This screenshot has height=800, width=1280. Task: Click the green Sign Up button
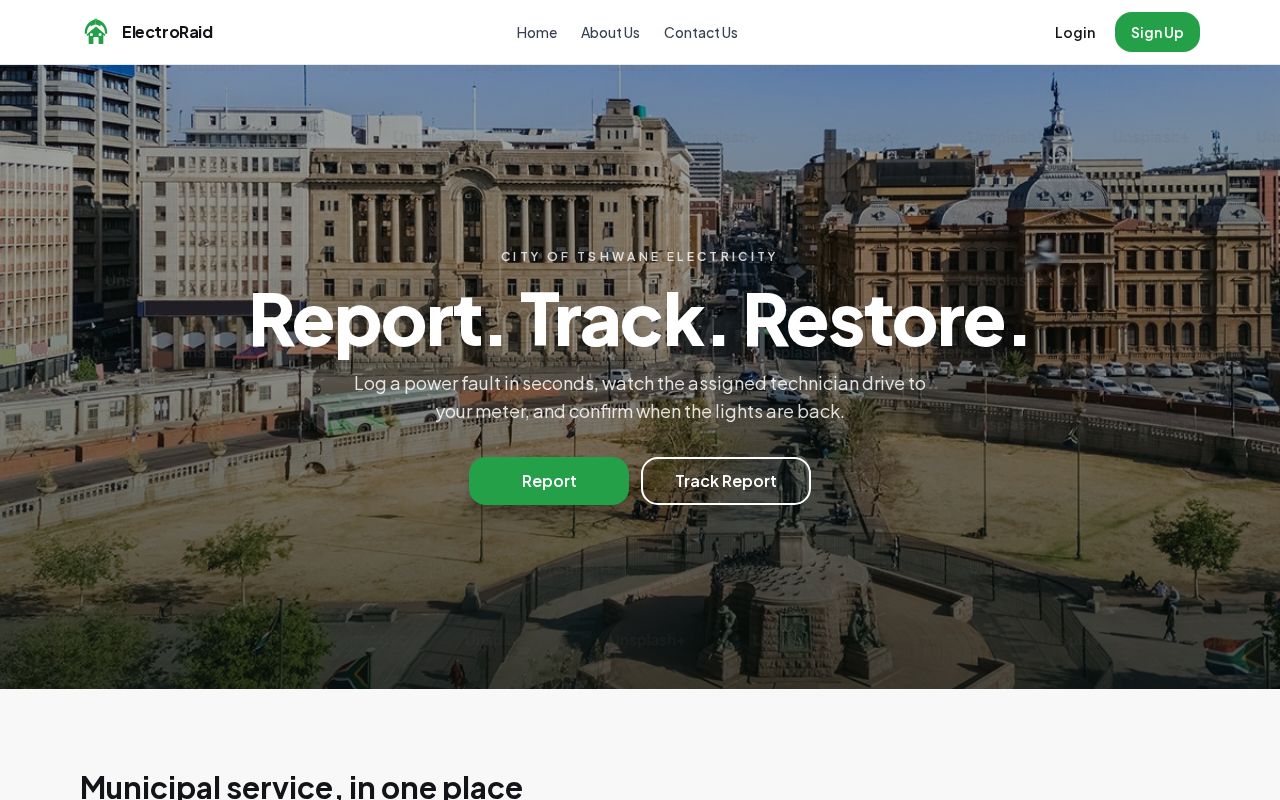tap(1157, 32)
